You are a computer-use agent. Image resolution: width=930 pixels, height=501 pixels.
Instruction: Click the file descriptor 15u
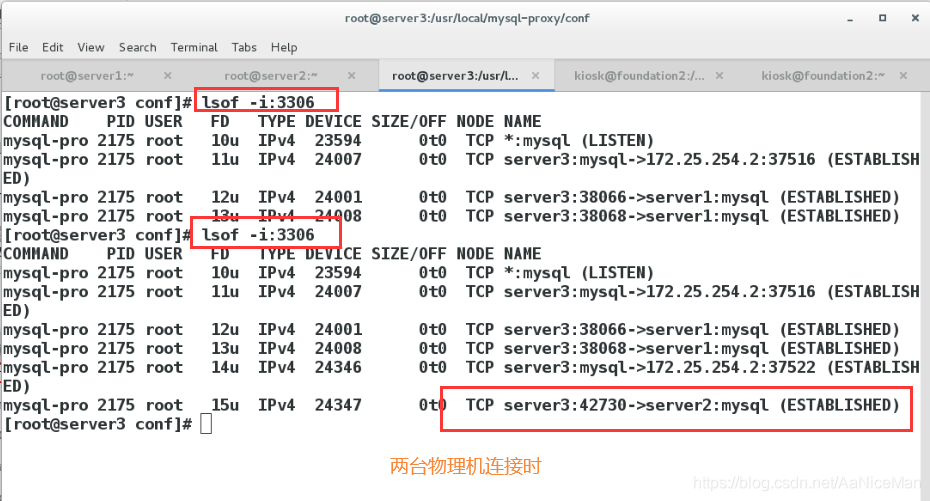(225, 405)
